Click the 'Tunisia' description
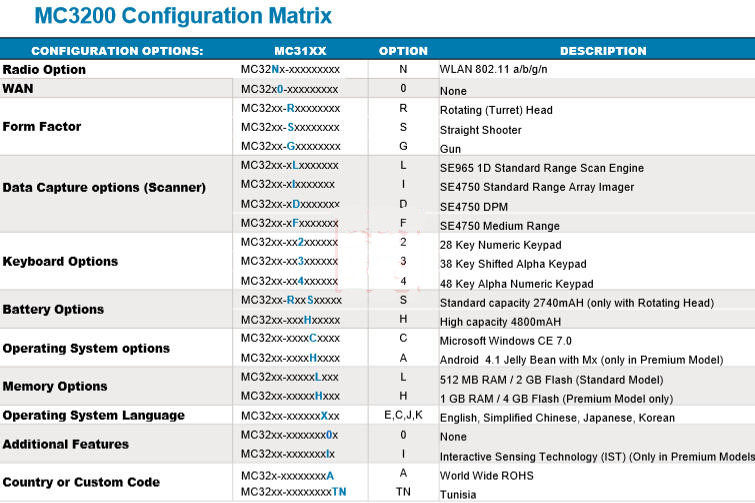 (x=458, y=495)
